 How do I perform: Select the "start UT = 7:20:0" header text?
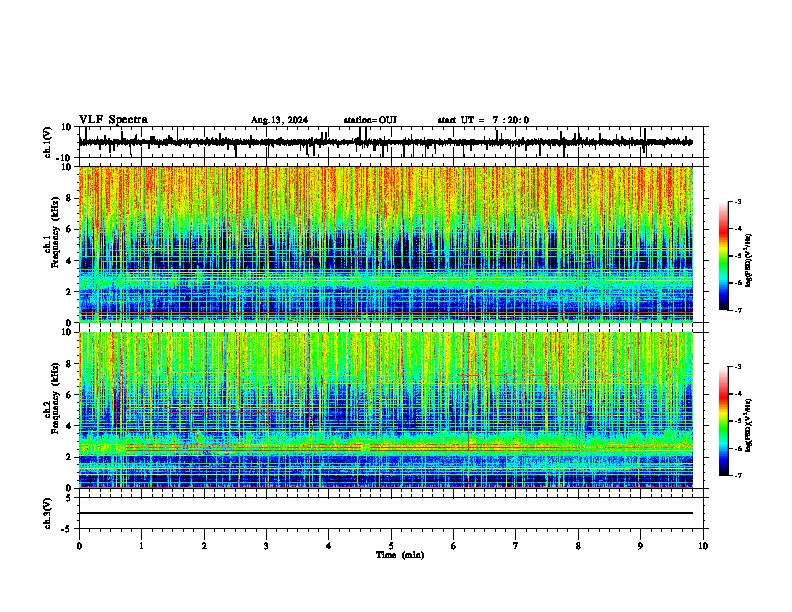pos(483,120)
